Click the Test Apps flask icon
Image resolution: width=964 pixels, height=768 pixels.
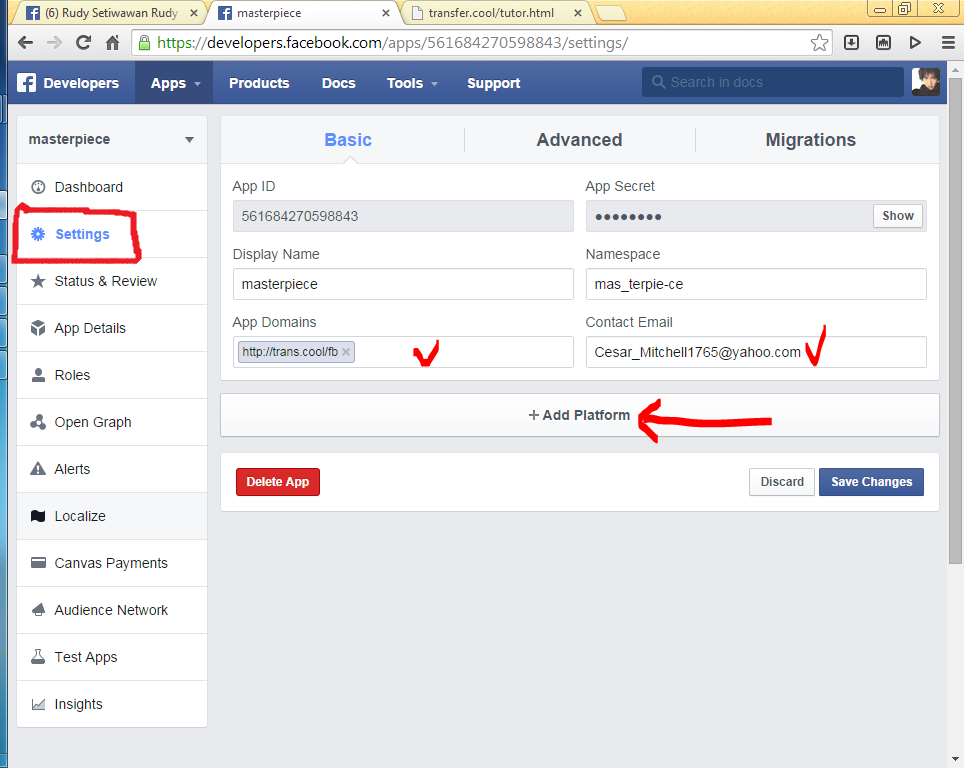pos(38,657)
